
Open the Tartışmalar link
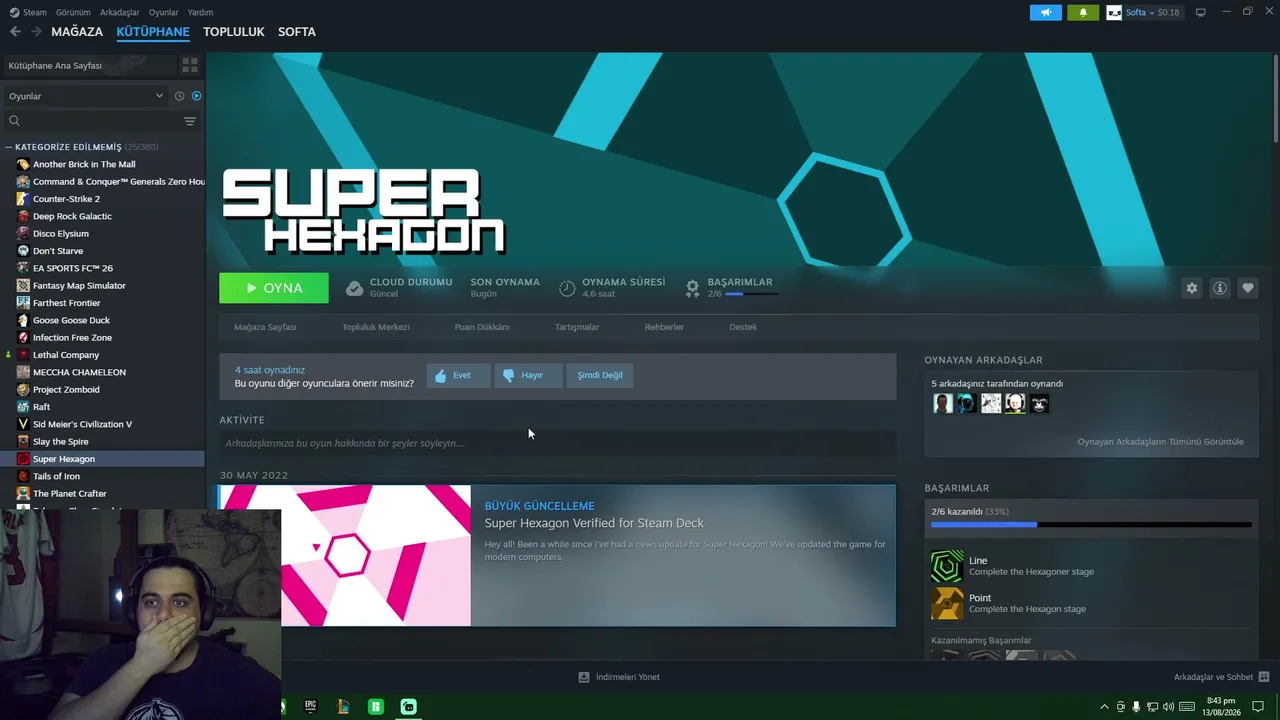coord(577,327)
